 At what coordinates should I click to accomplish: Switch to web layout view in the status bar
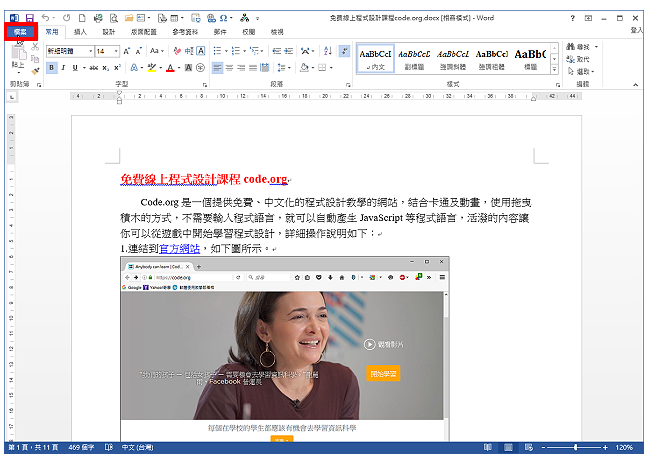529,447
